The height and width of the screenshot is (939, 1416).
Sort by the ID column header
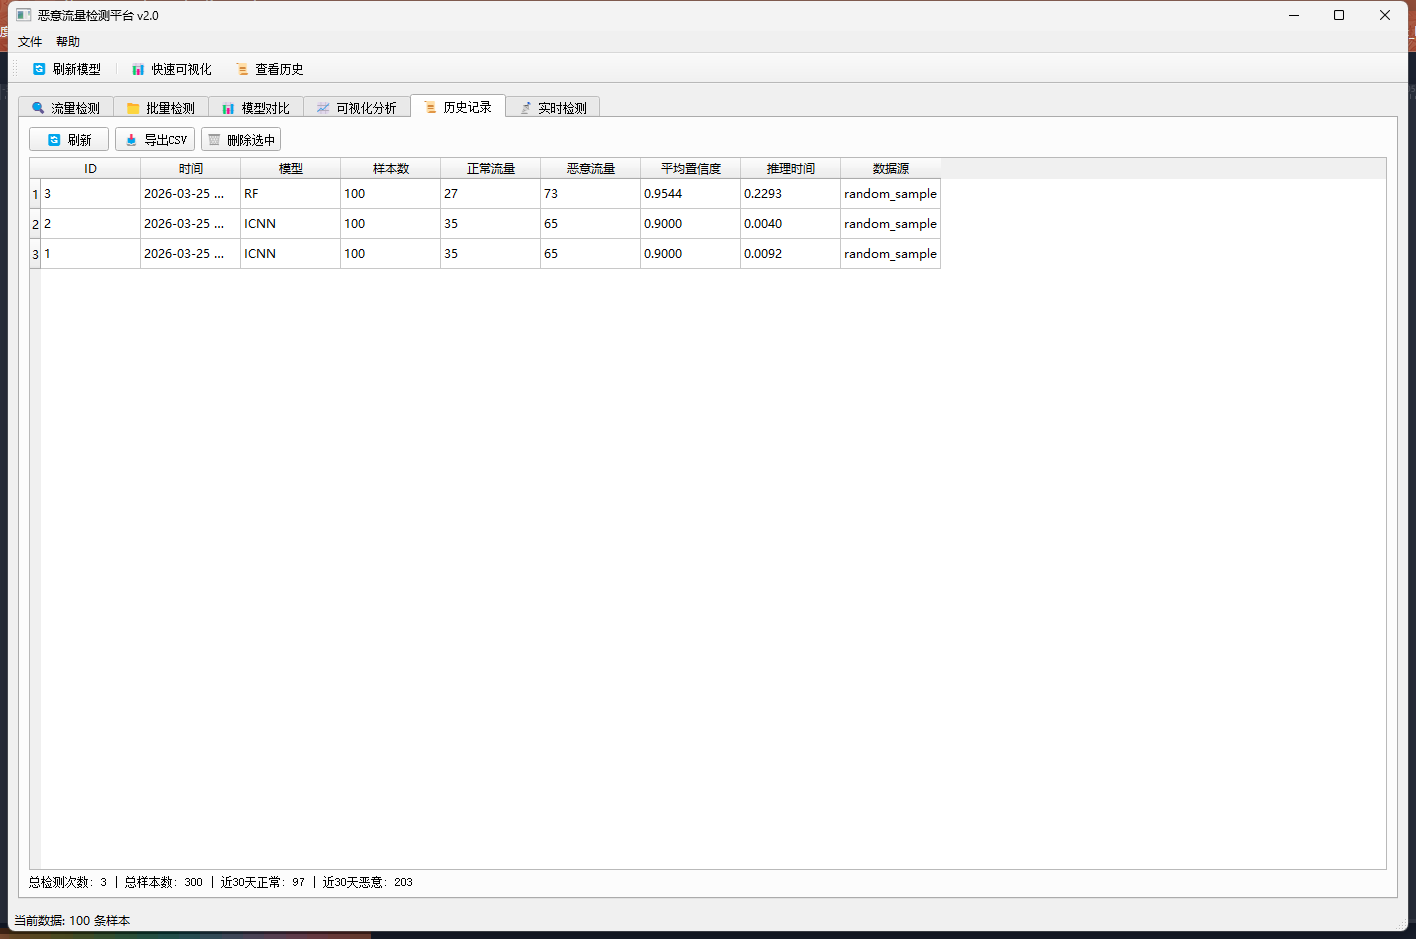click(91, 168)
